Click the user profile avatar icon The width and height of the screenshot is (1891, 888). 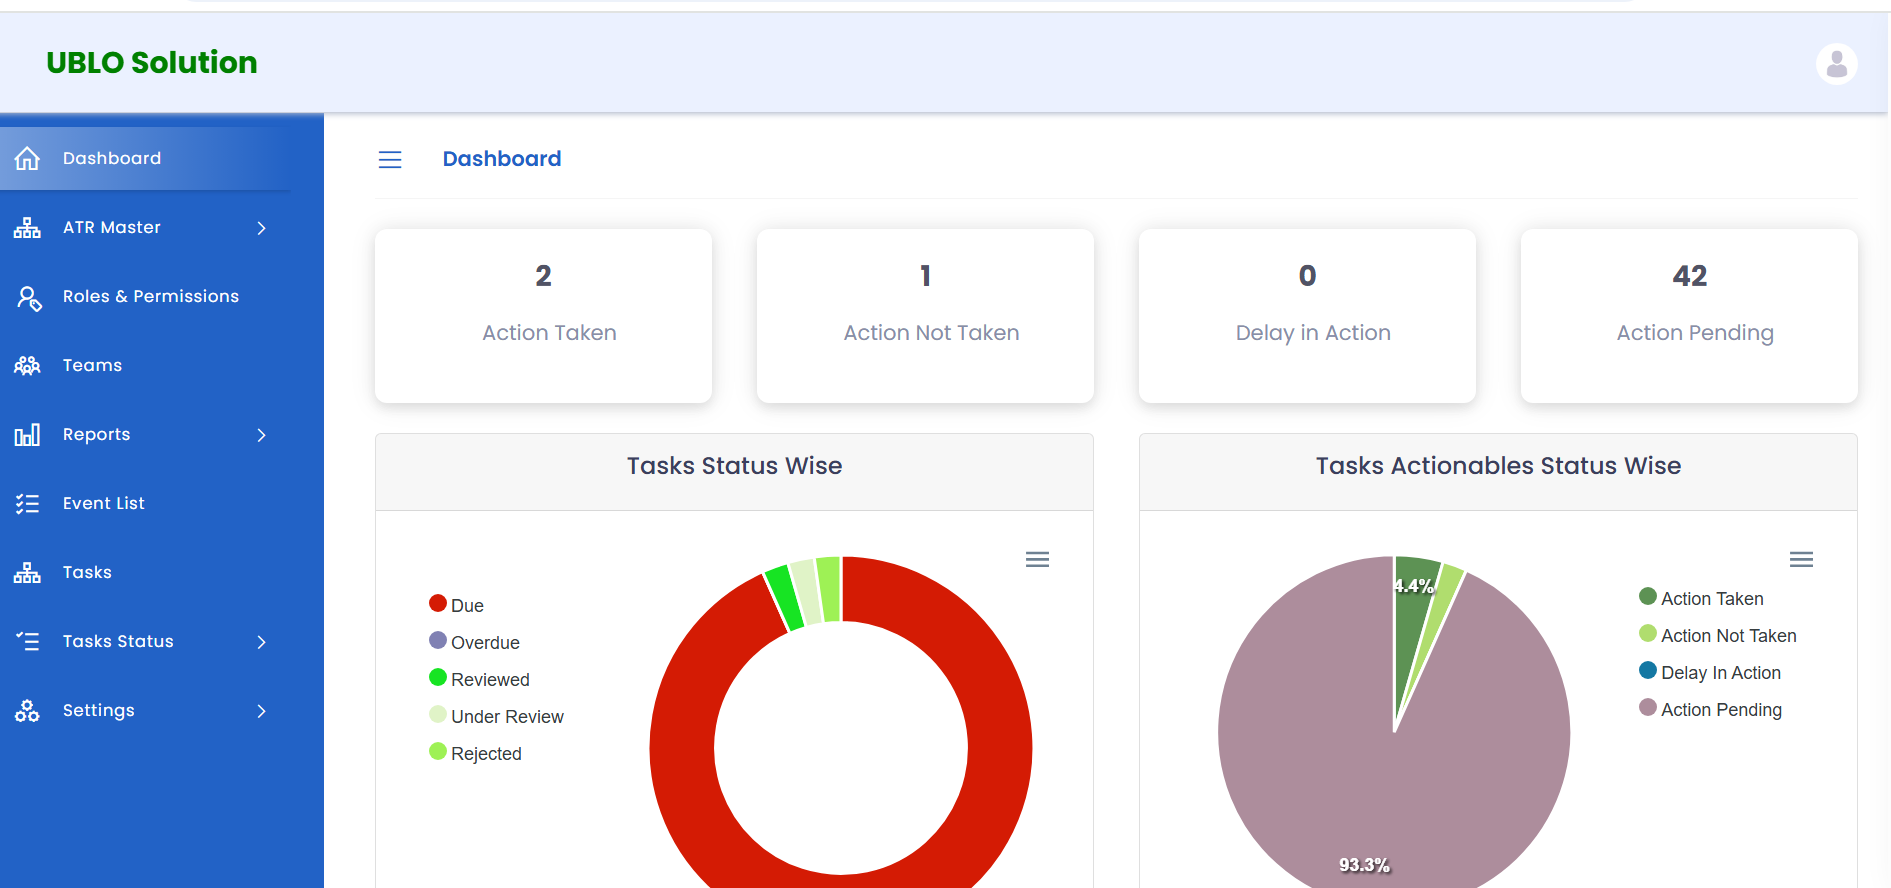tap(1836, 64)
